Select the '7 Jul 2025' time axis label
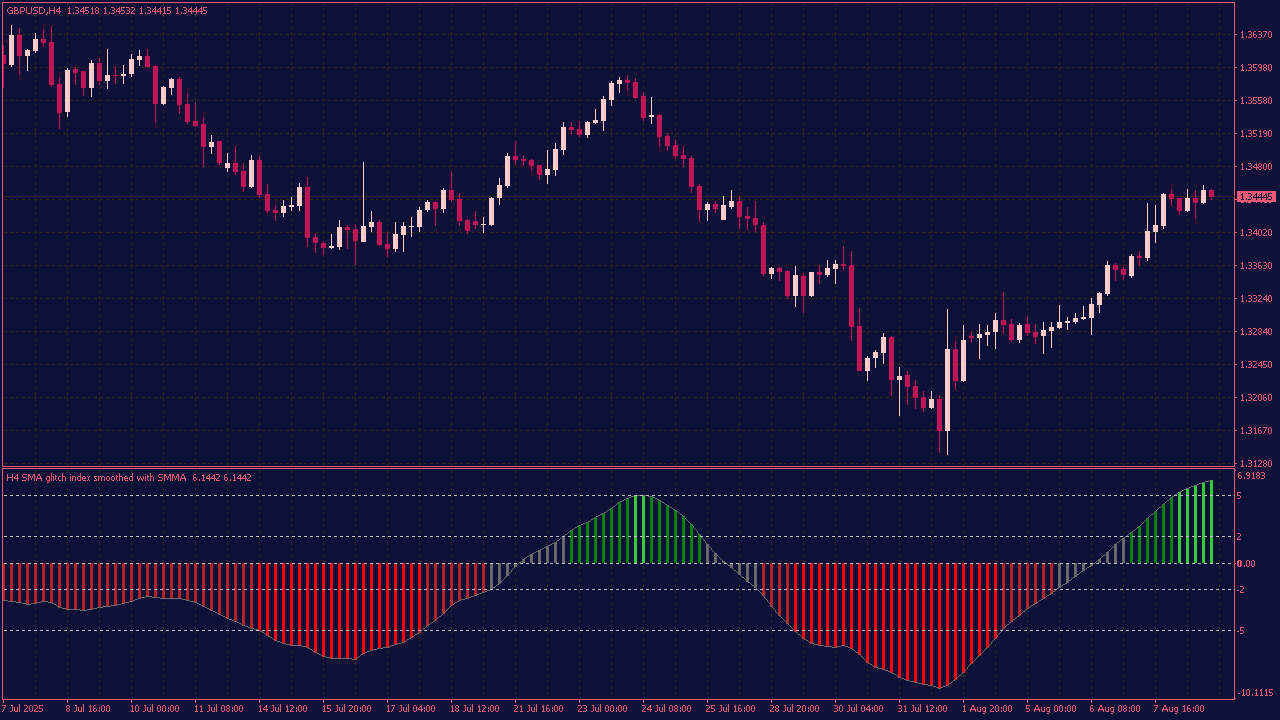 pyautogui.click(x=24, y=709)
